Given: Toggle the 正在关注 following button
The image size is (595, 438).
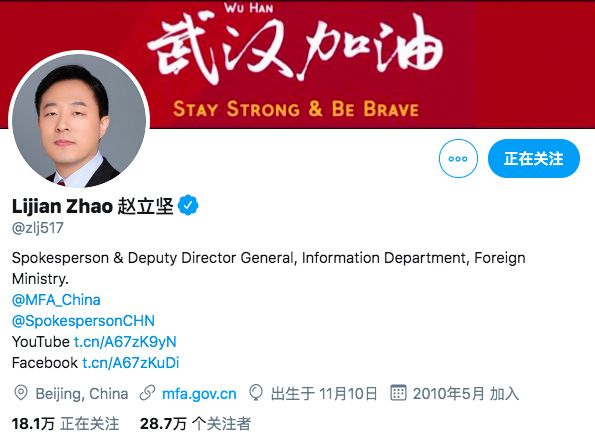Looking at the screenshot, I should click(534, 159).
